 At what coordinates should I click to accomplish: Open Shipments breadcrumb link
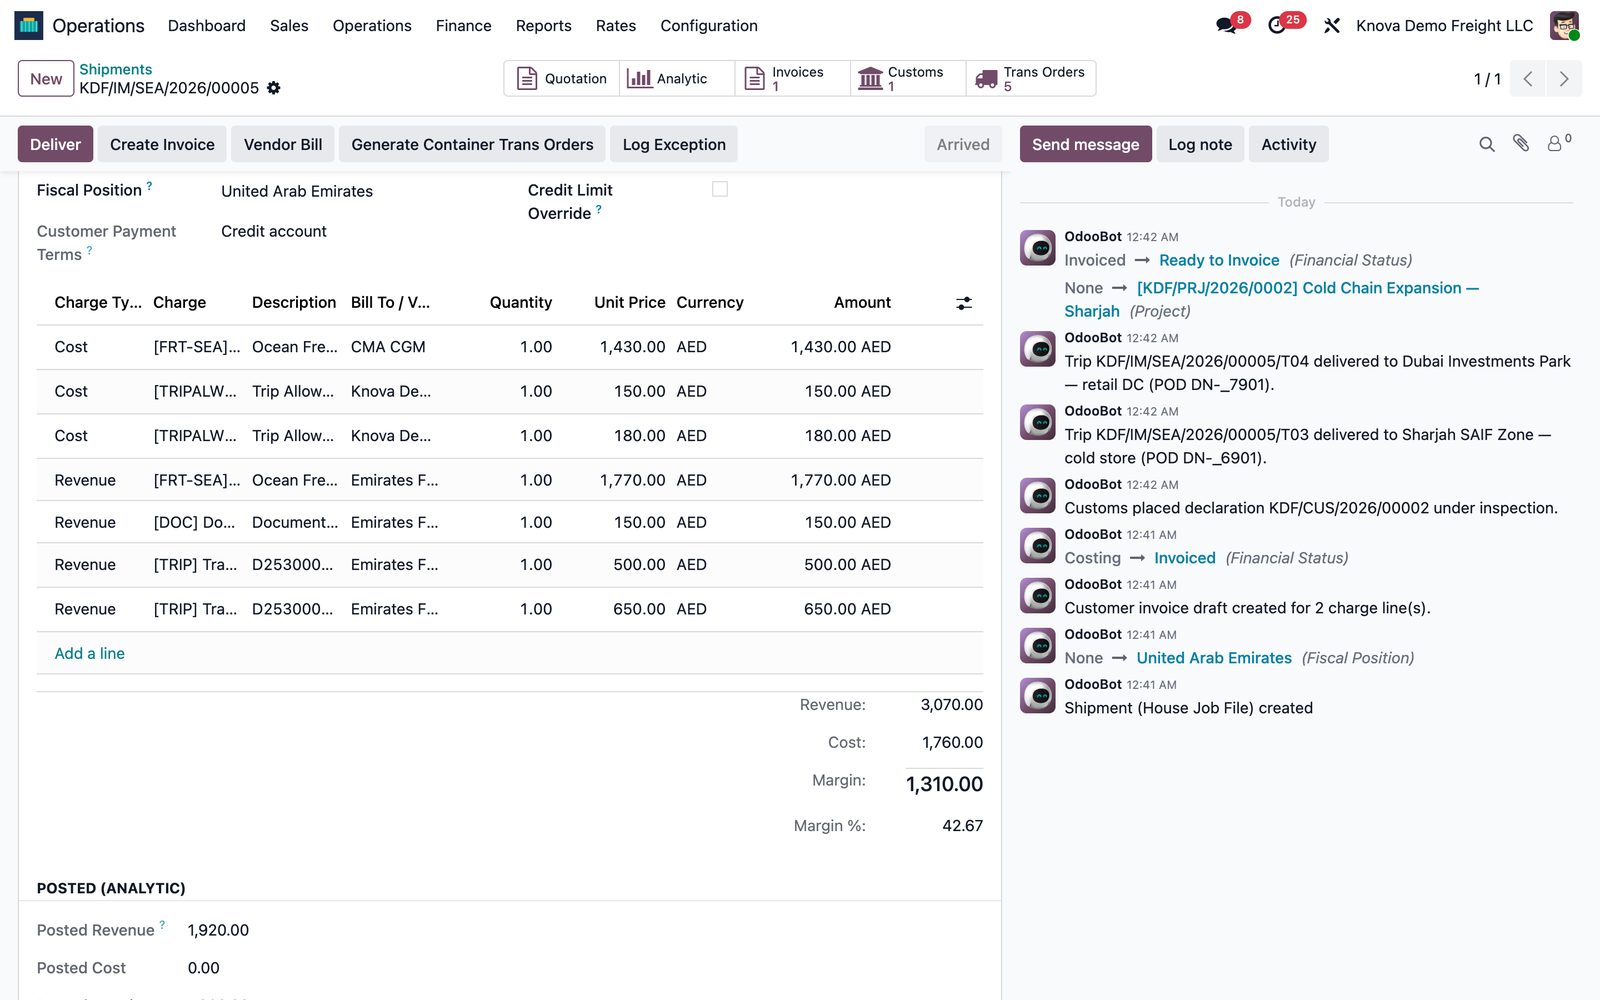116,69
